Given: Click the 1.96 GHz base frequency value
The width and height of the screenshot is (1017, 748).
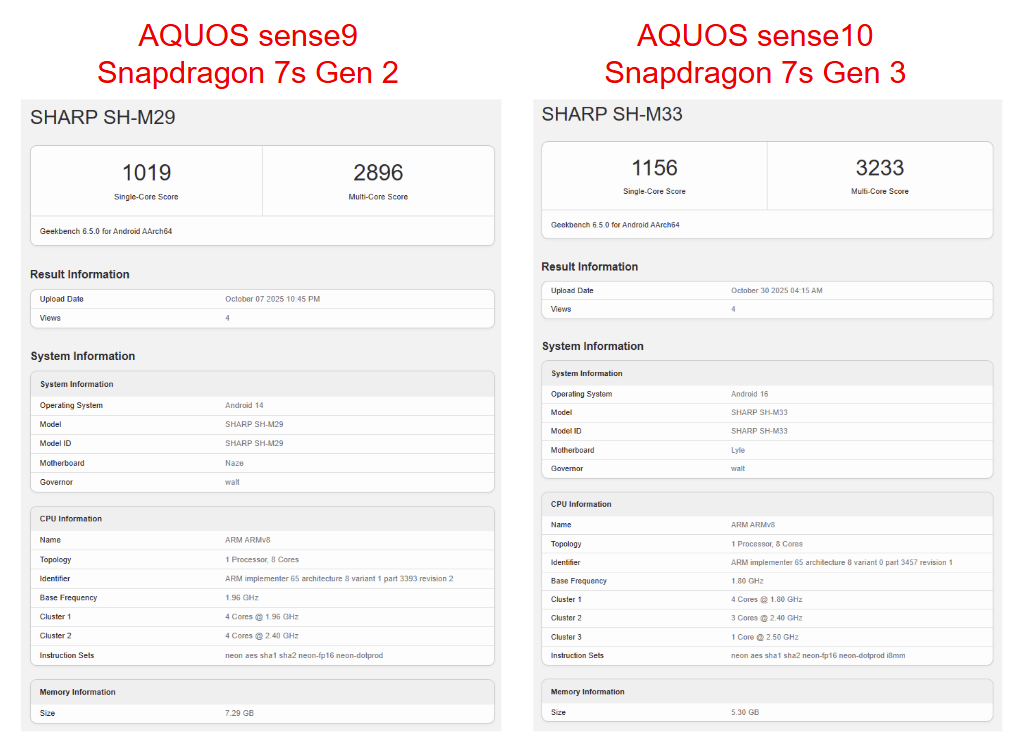Looking at the screenshot, I should click(x=242, y=598).
